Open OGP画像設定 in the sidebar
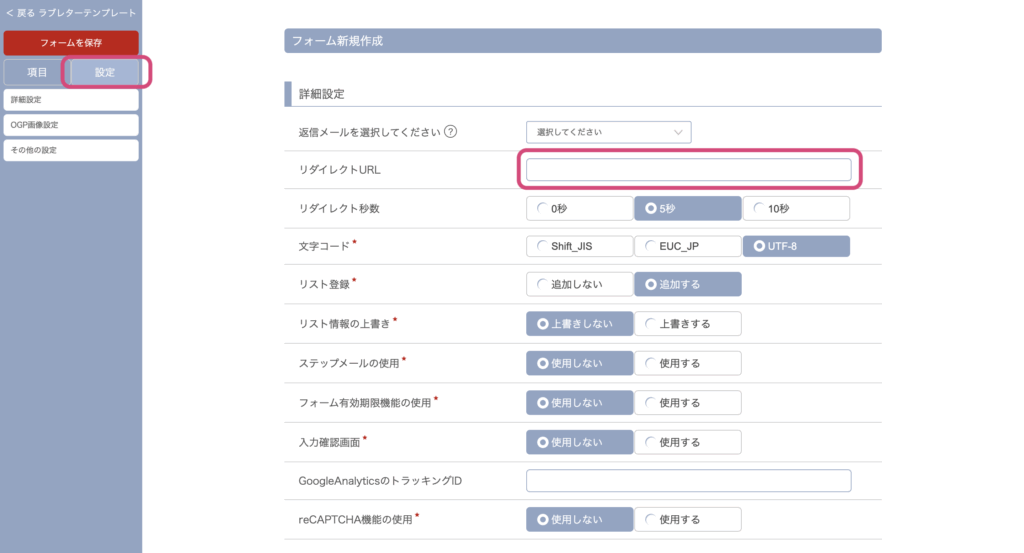Image resolution: width=1024 pixels, height=553 pixels. click(71, 125)
